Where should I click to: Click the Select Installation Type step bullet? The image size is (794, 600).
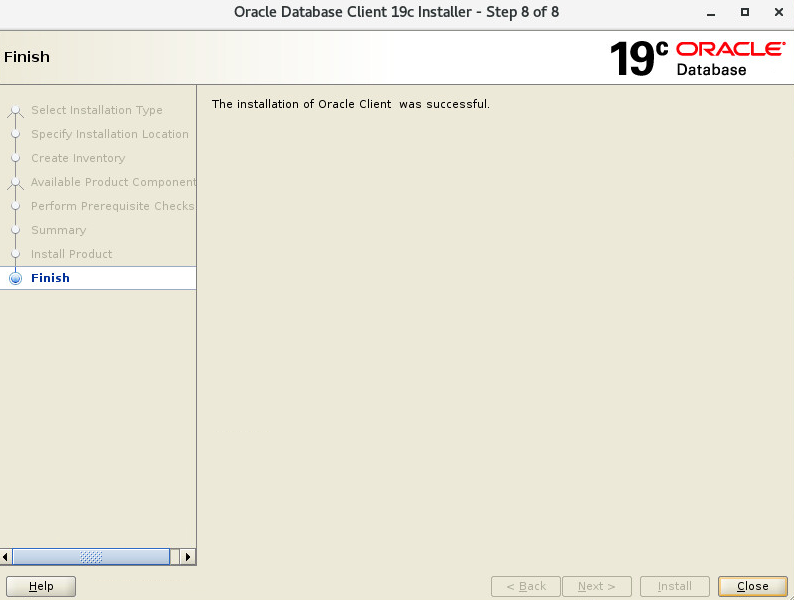coord(16,110)
